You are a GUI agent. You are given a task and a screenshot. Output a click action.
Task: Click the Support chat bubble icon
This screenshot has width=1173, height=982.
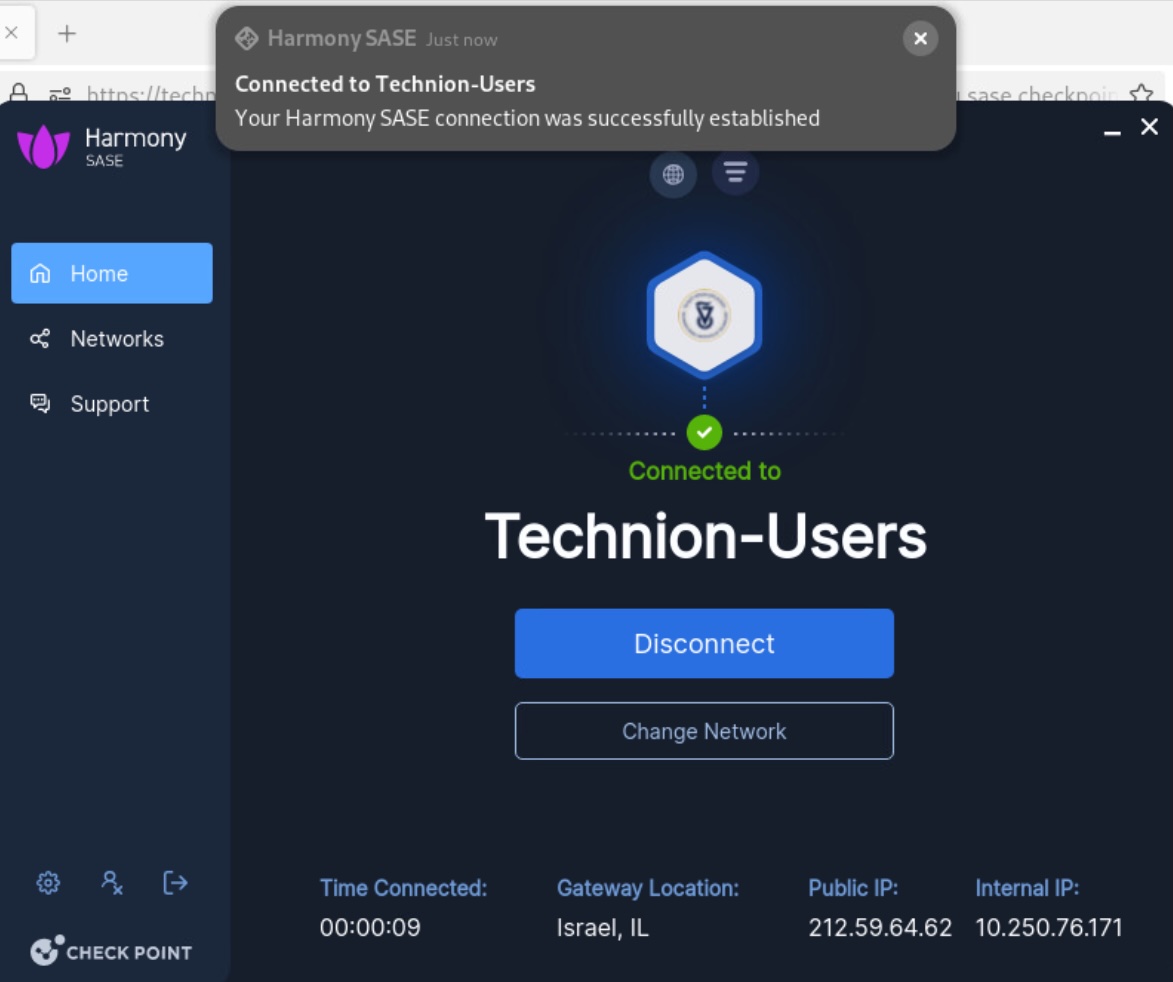pyautogui.click(x=40, y=404)
